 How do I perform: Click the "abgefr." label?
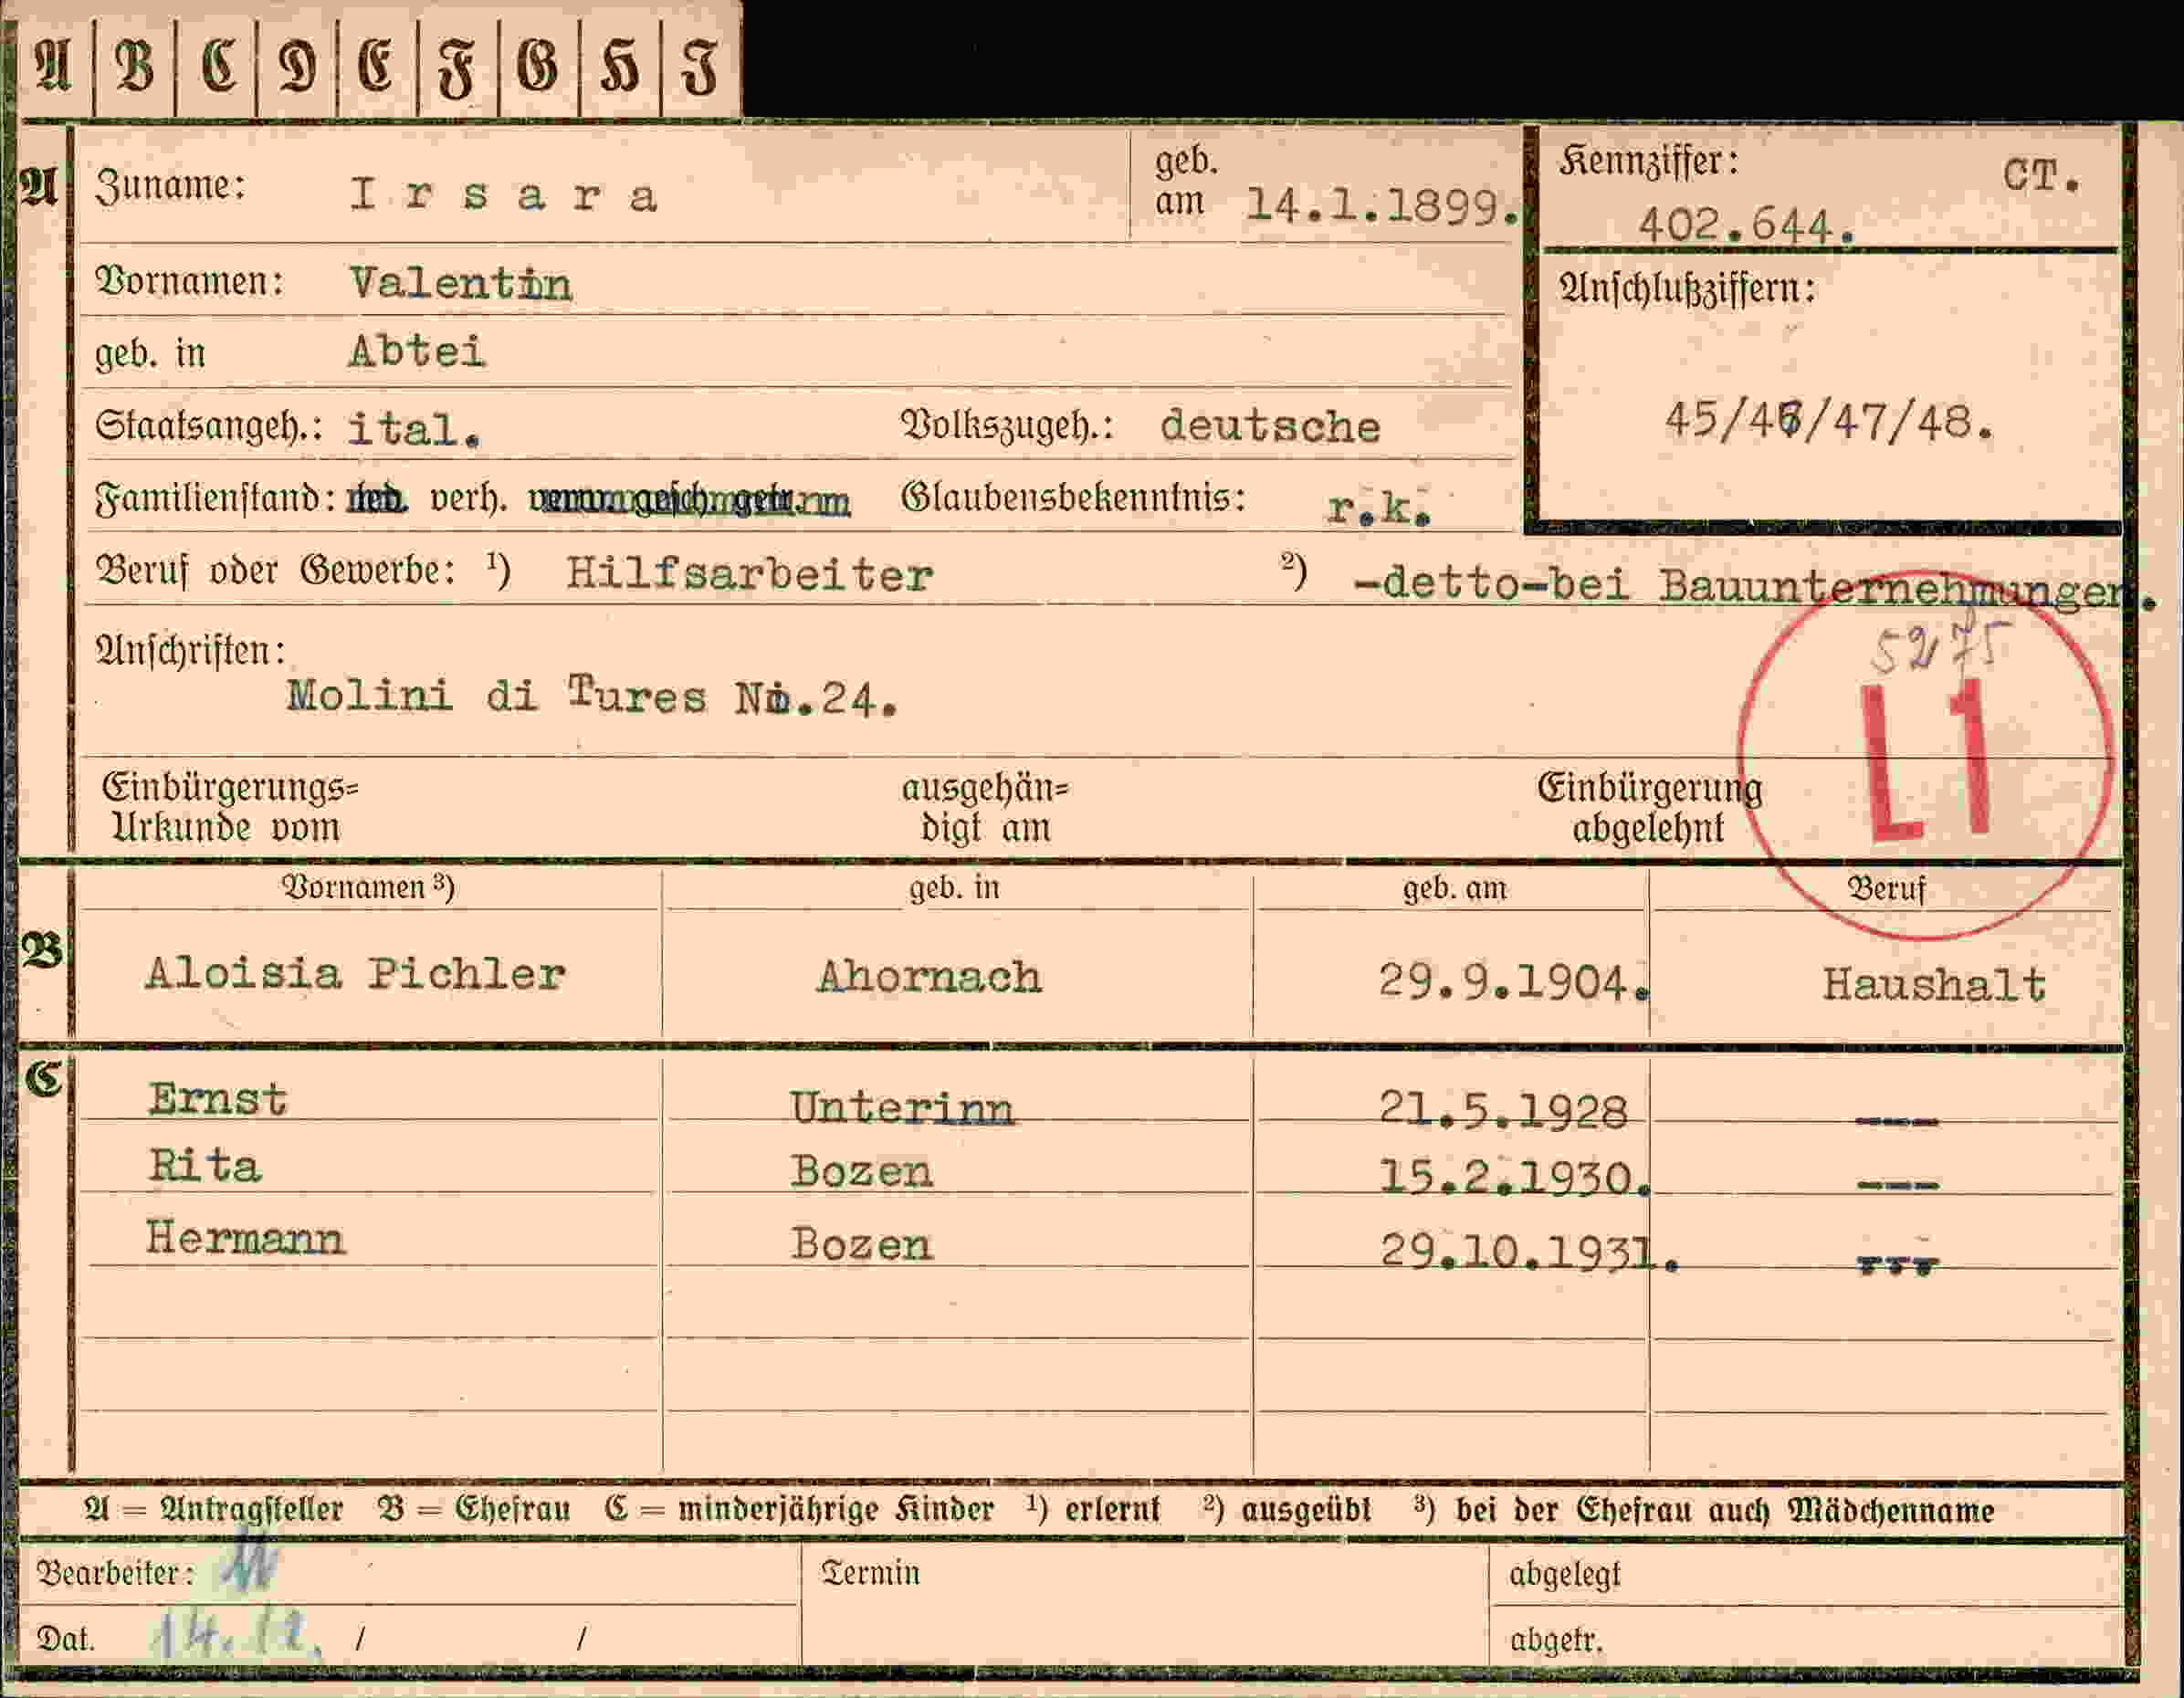coord(1556,1640)
